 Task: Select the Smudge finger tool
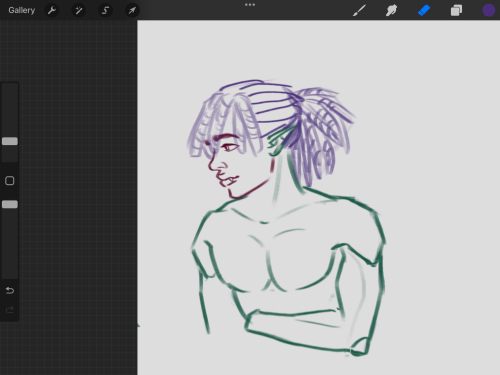tap(391, 10)
